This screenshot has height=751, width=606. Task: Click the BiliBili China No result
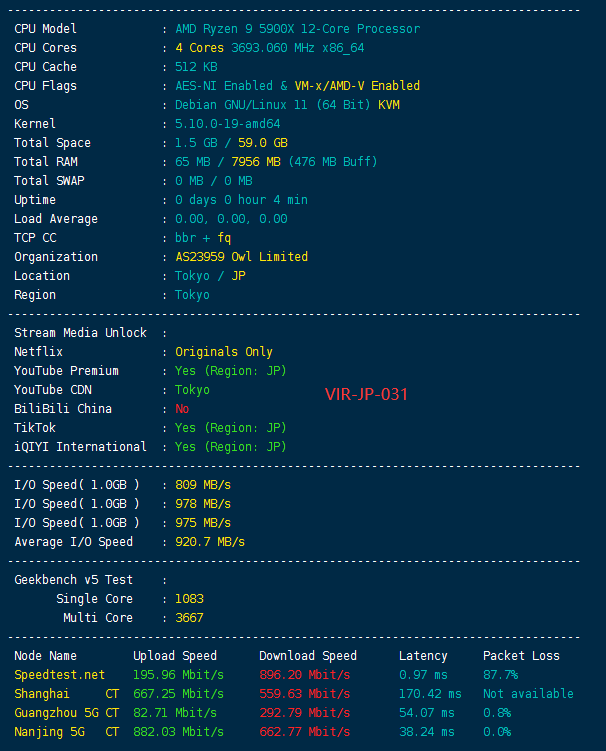(182, 409)
